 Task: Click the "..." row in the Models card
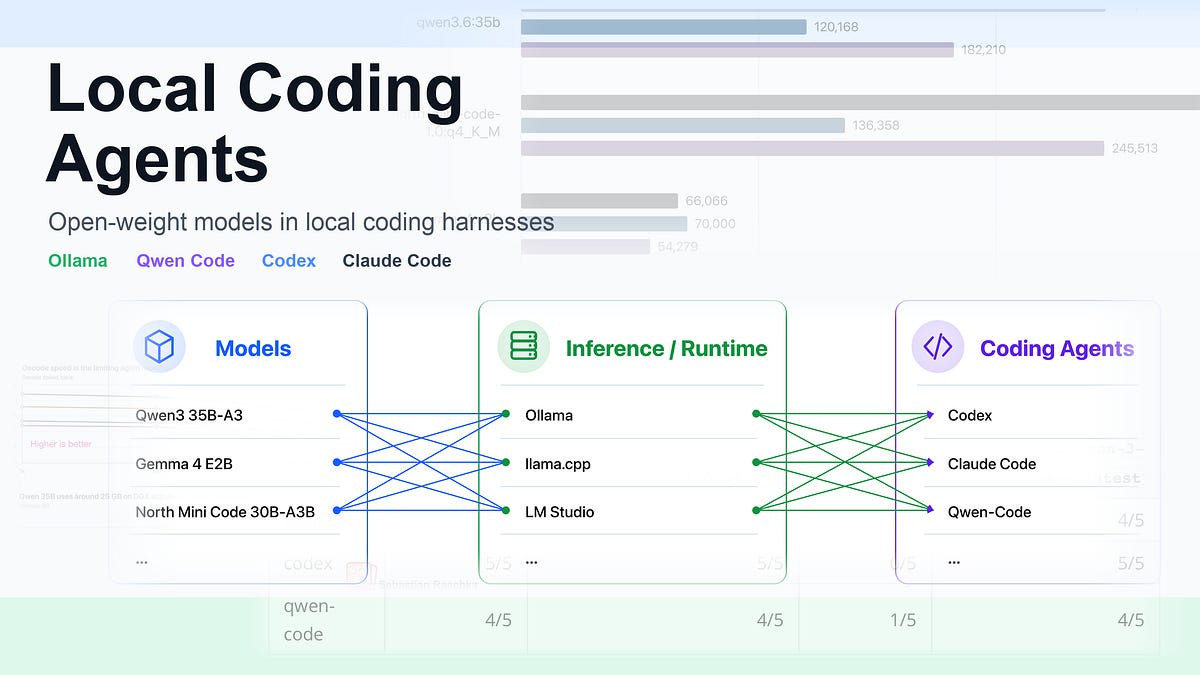[141, 562]
